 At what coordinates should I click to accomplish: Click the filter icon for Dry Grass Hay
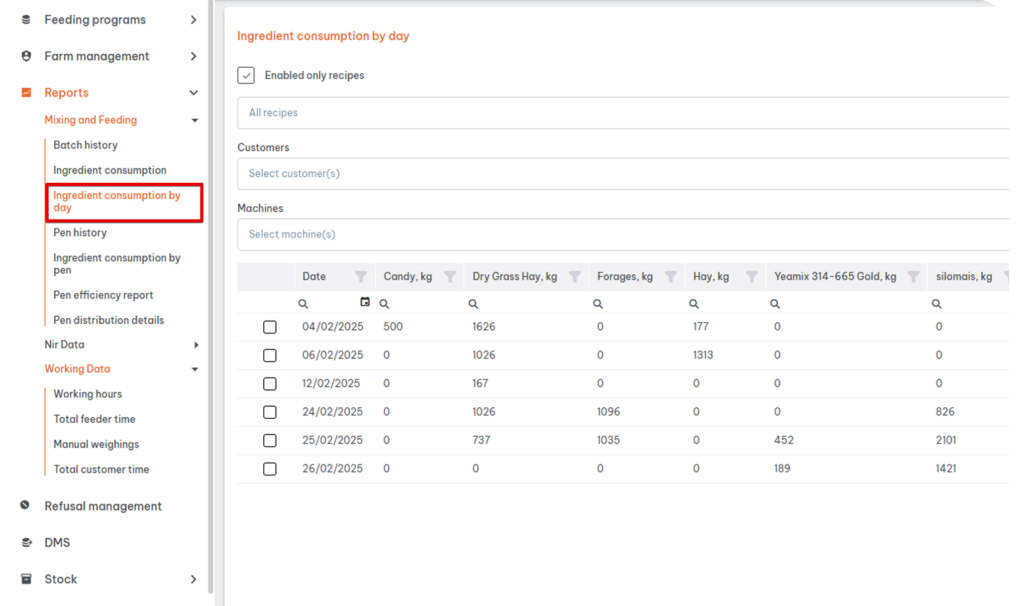(x=575, y=277)
